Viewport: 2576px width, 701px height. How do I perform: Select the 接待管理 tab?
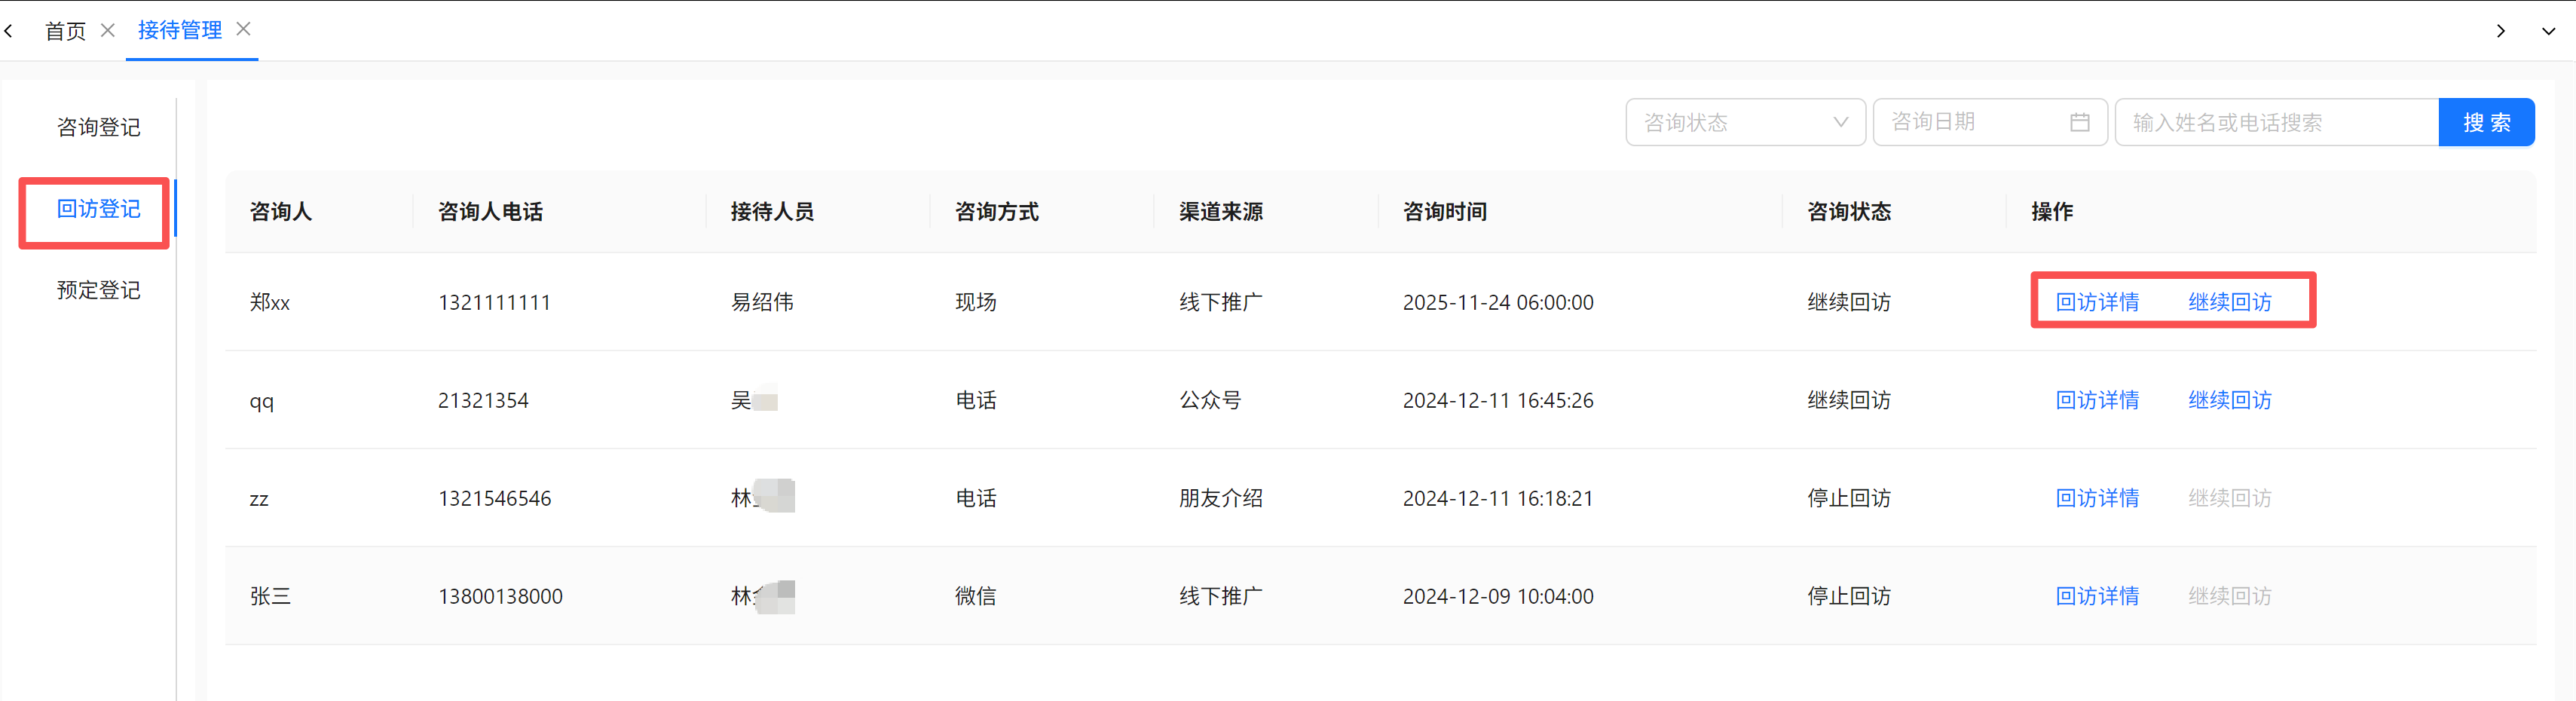coord(180,30)
